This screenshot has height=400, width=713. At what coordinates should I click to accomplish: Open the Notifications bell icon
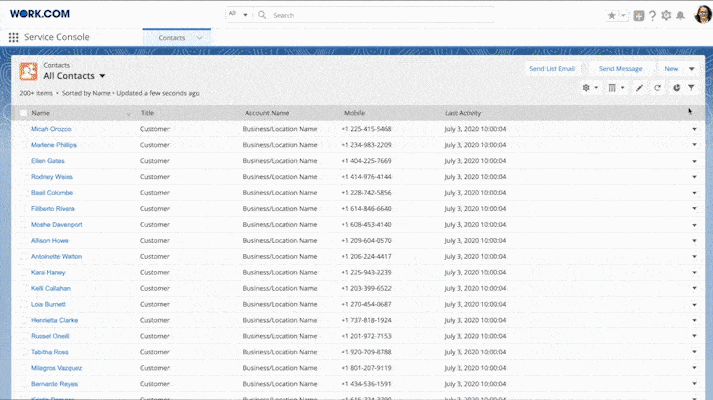[680, 15]
